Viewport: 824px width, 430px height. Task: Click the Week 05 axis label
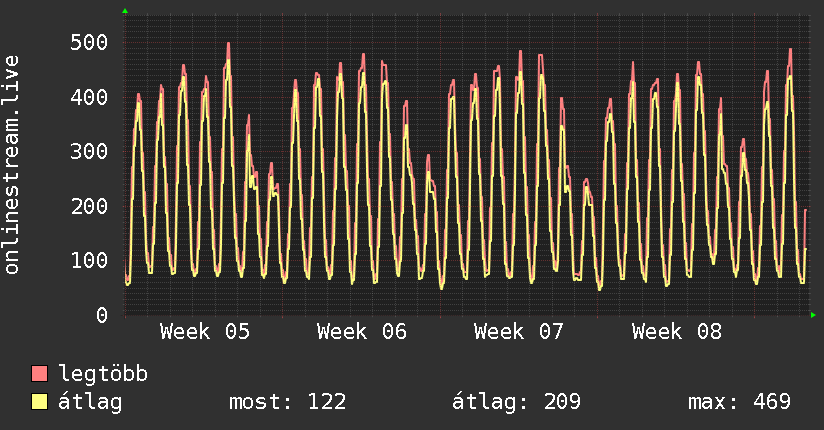click(x=205, y=332)
